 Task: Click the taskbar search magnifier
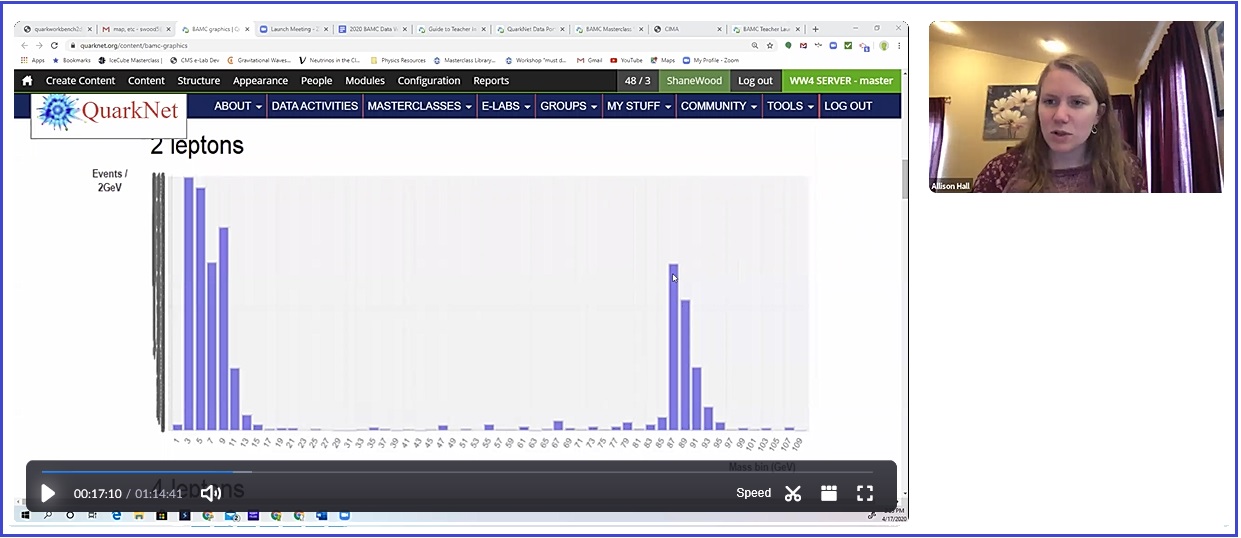click(48, 516)
